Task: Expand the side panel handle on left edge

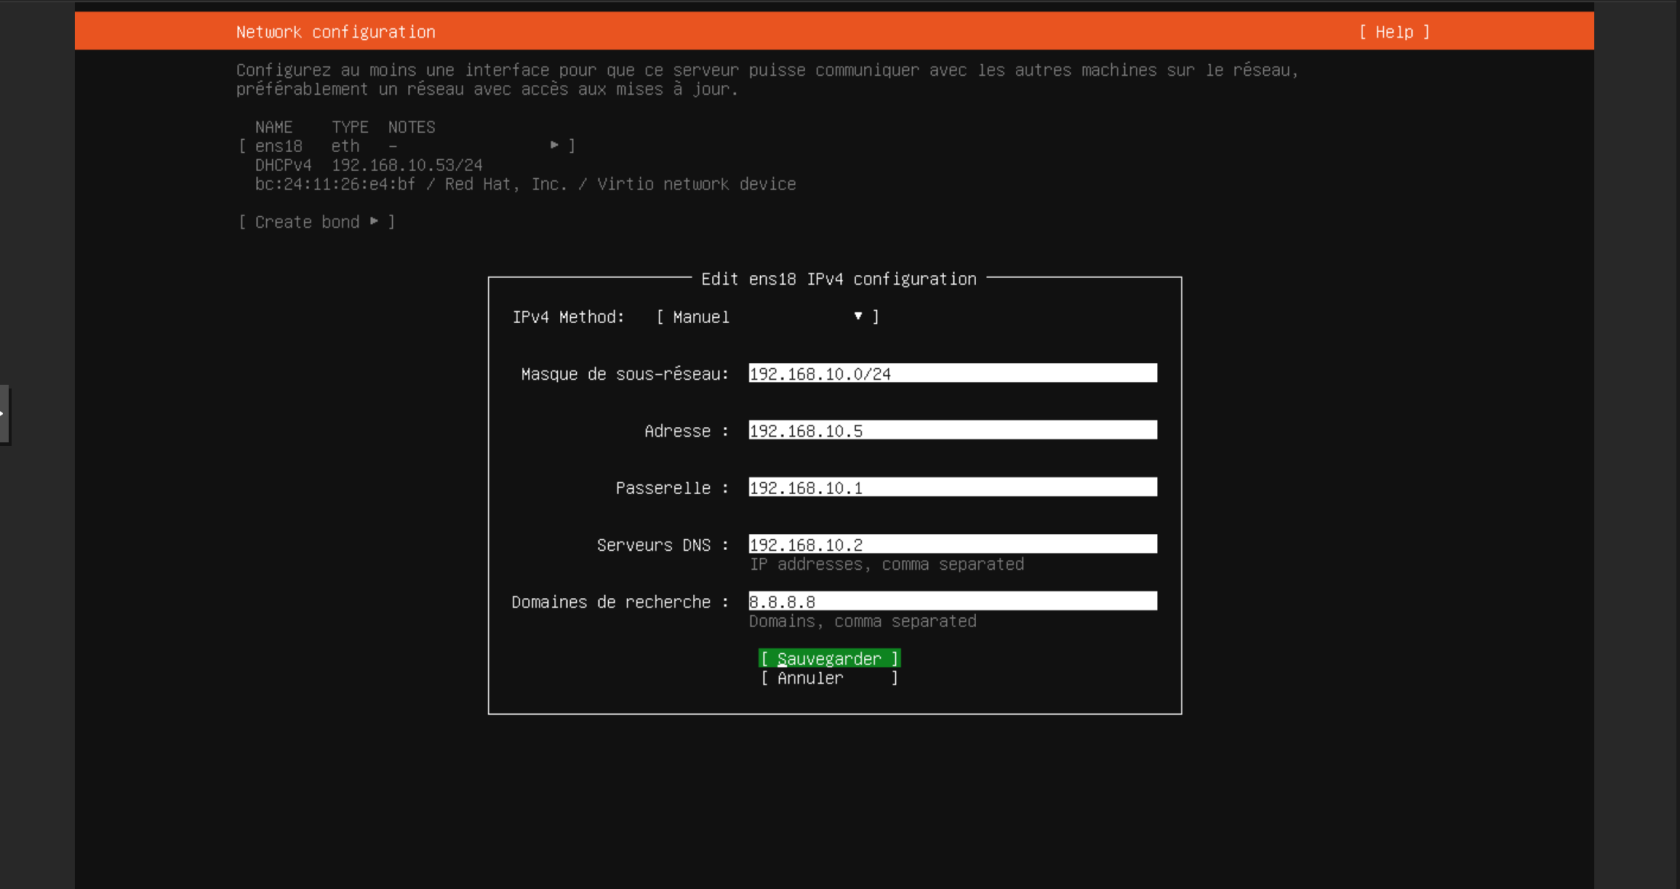Action: coord(4,414)
